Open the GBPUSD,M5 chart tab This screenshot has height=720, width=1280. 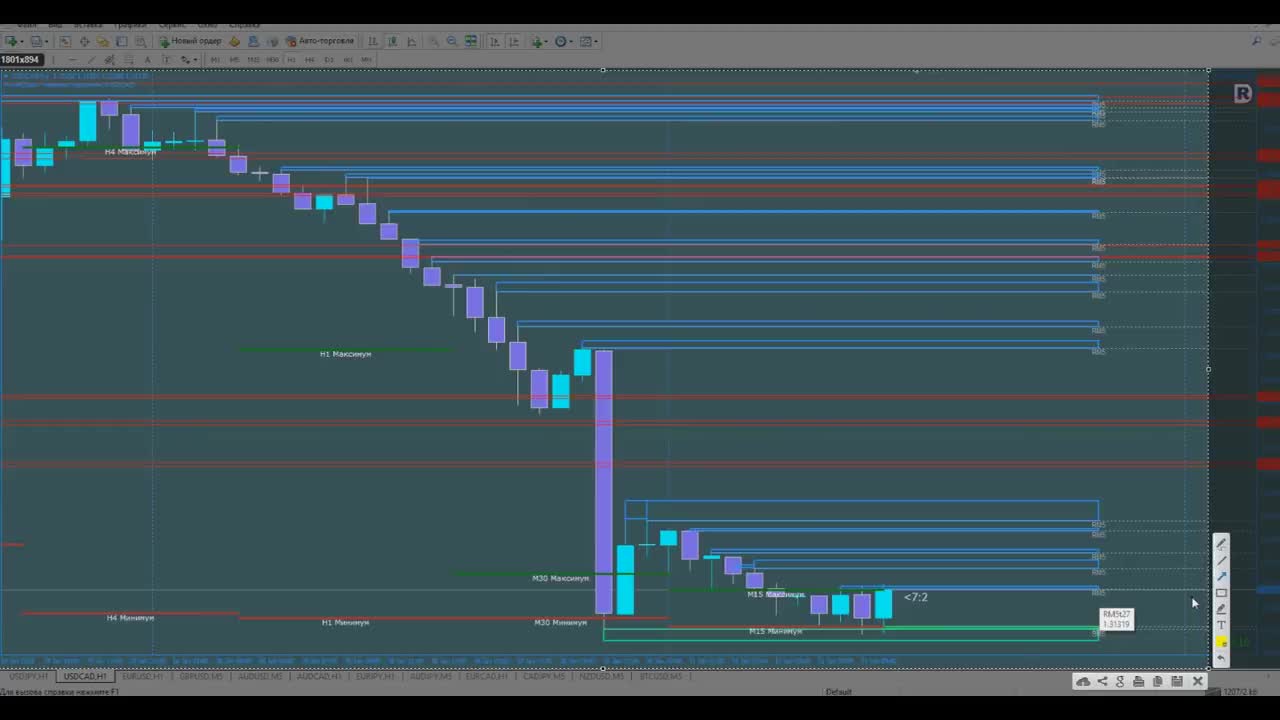[201, 676]
